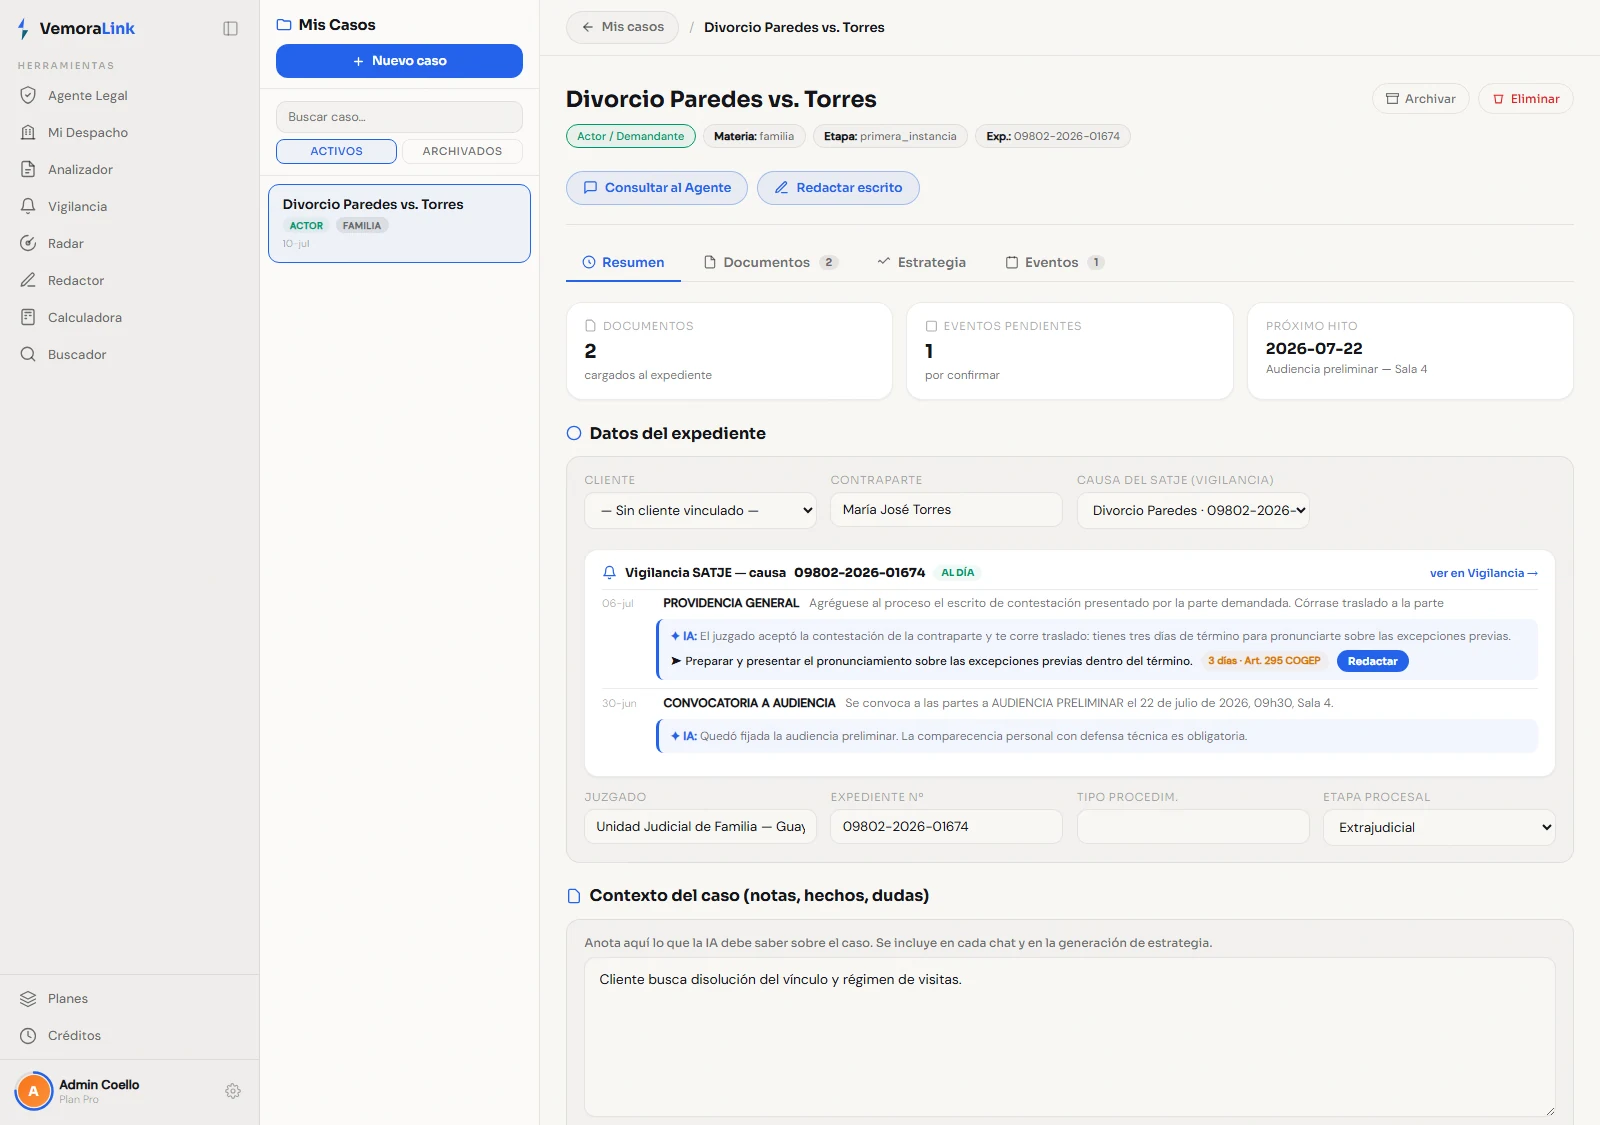The height and width of the screenshot is (1125, 1600).
Task: Click the AL DÍA status badge
Action: 957,573
